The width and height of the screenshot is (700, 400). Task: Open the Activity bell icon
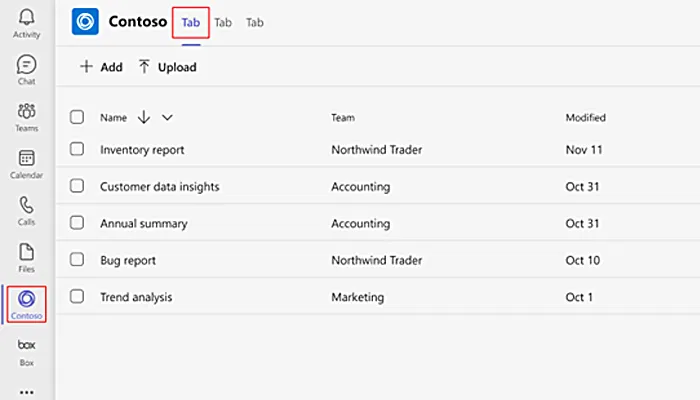(x=27, y=18)
